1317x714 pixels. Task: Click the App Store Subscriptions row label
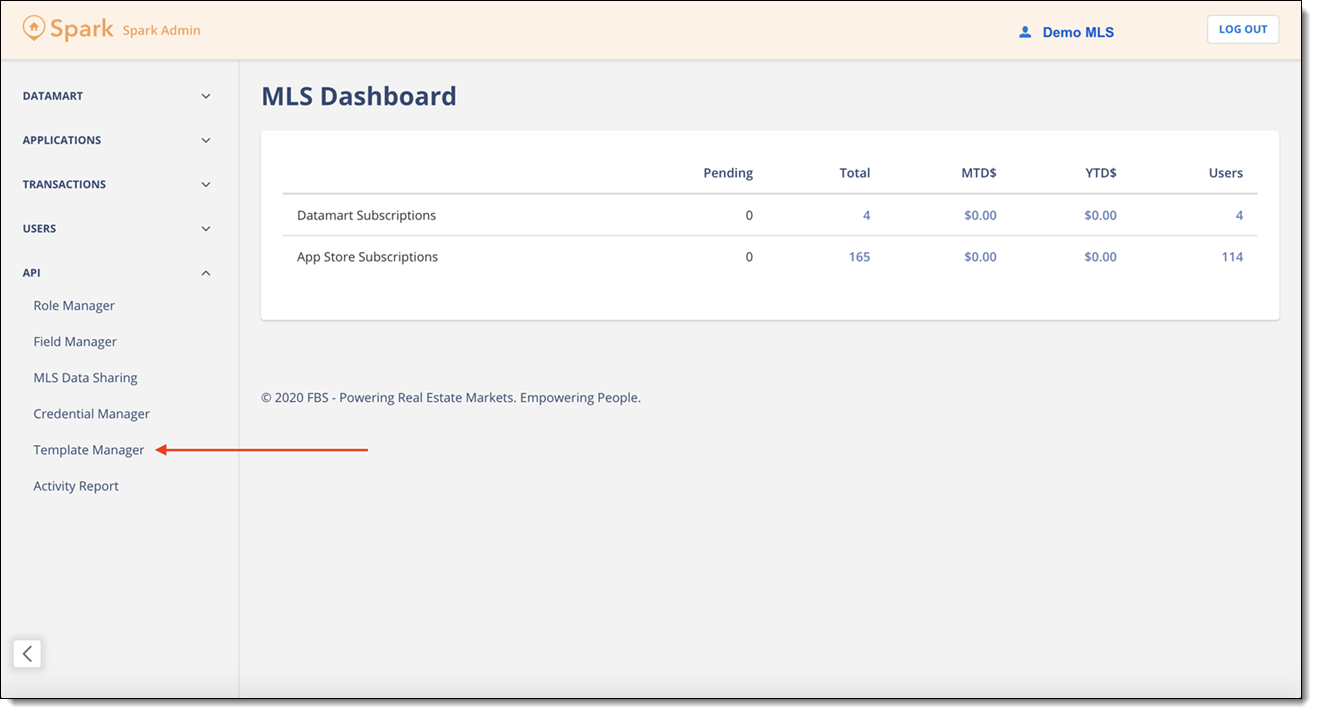tap(367, 257)
